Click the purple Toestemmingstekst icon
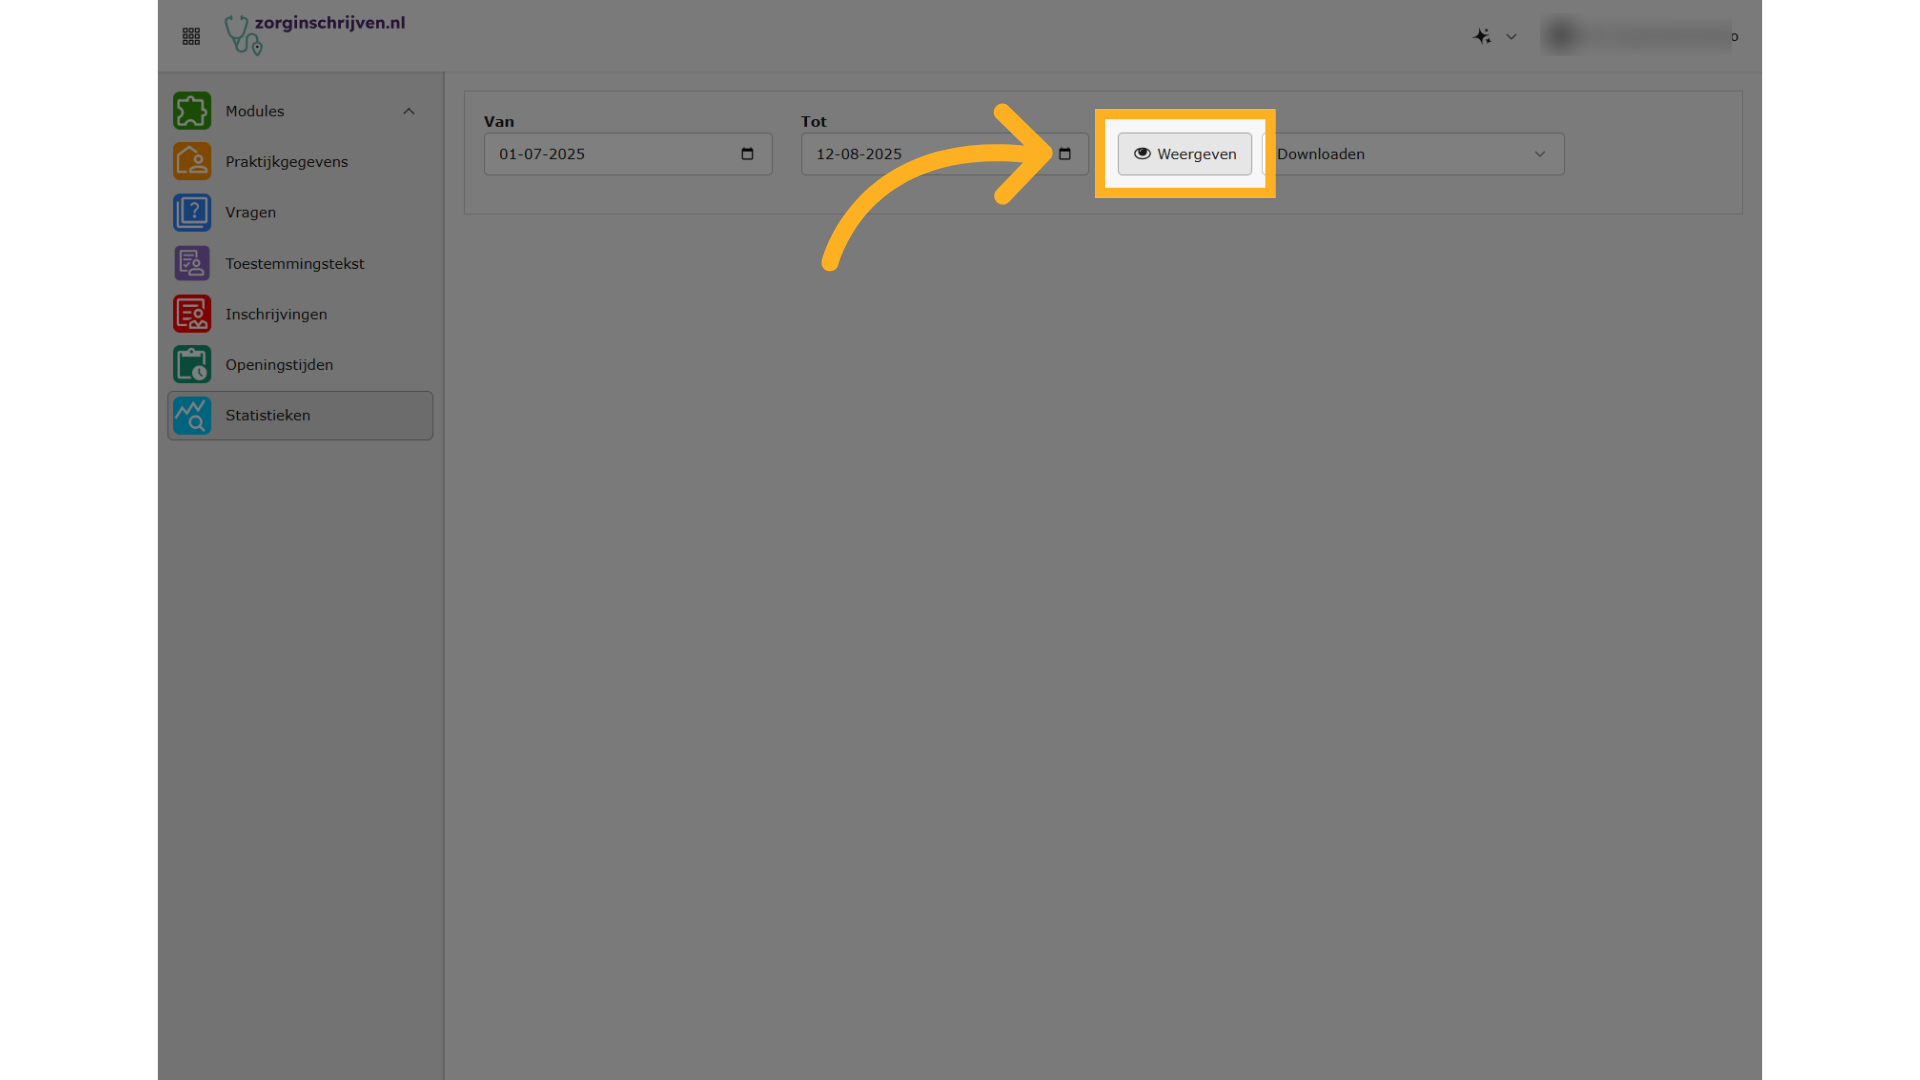 [x=192, y=264]
